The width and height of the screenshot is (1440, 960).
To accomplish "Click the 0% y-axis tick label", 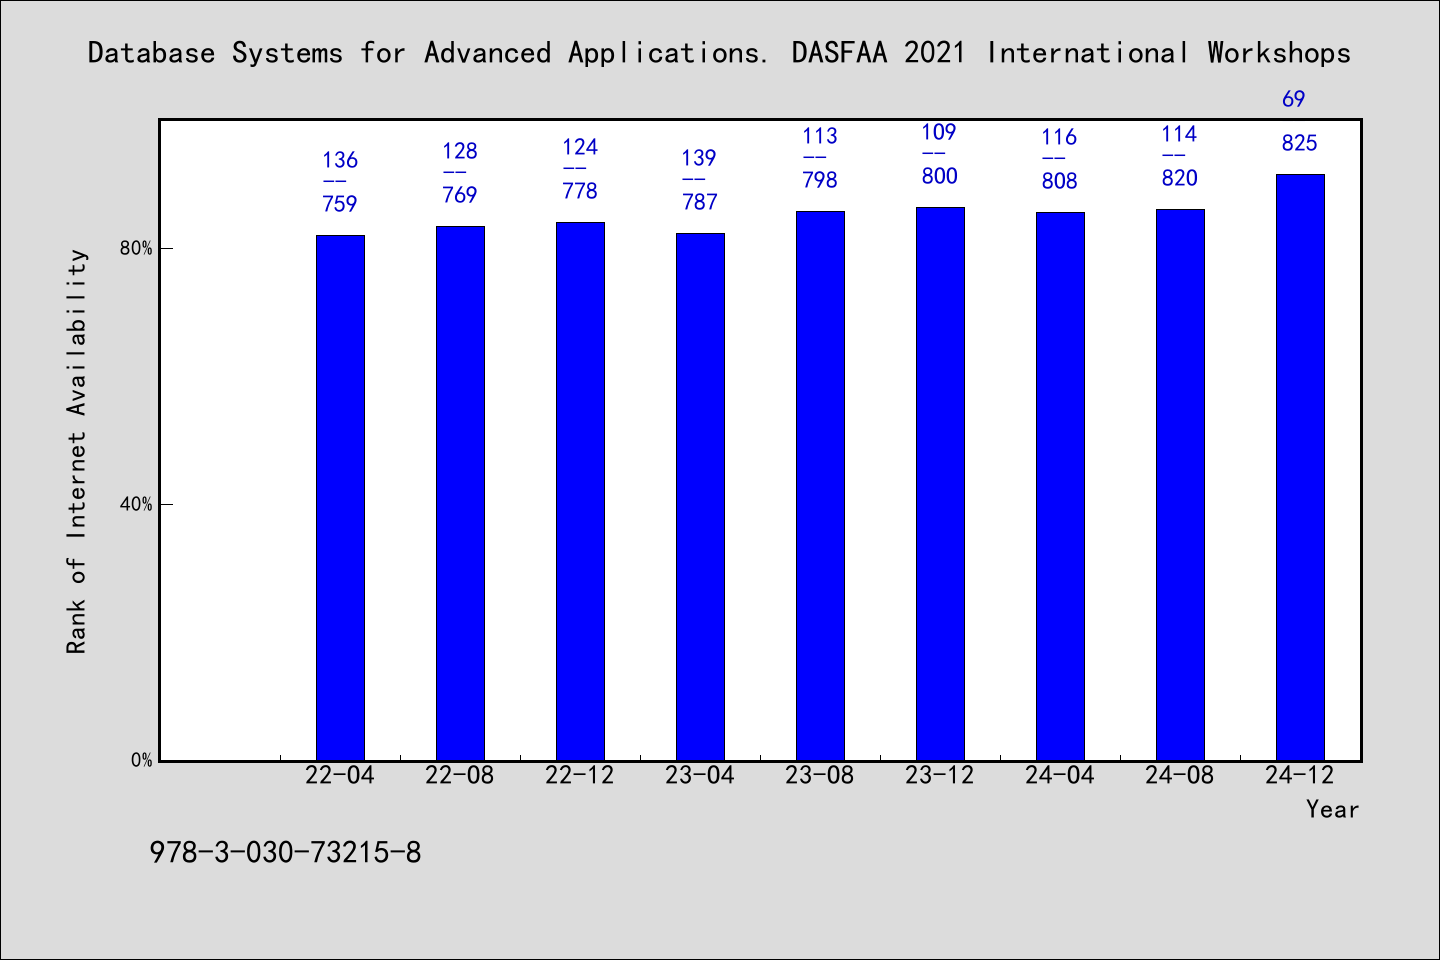I will tap(141, 760).
